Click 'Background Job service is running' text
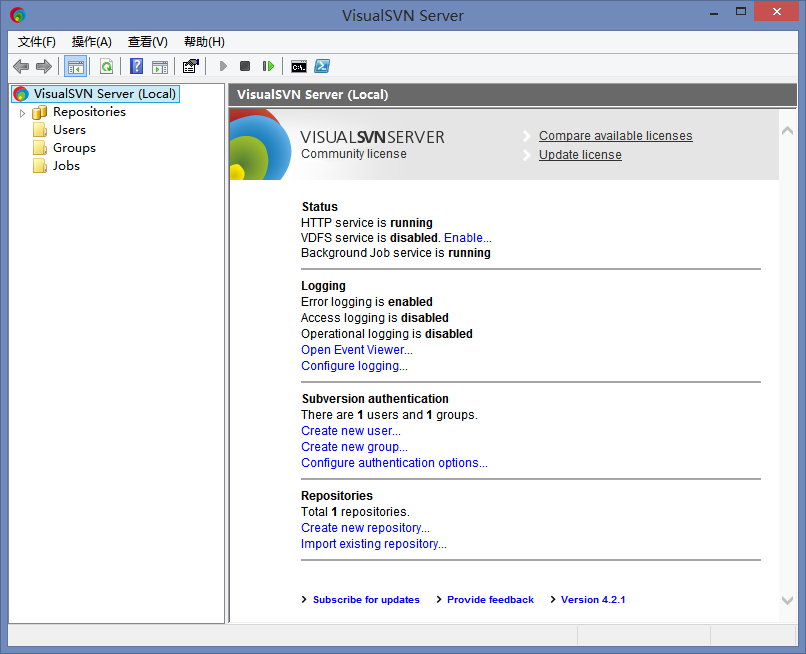This screenshot has height=654, width=806. click(x=396, y=253)
